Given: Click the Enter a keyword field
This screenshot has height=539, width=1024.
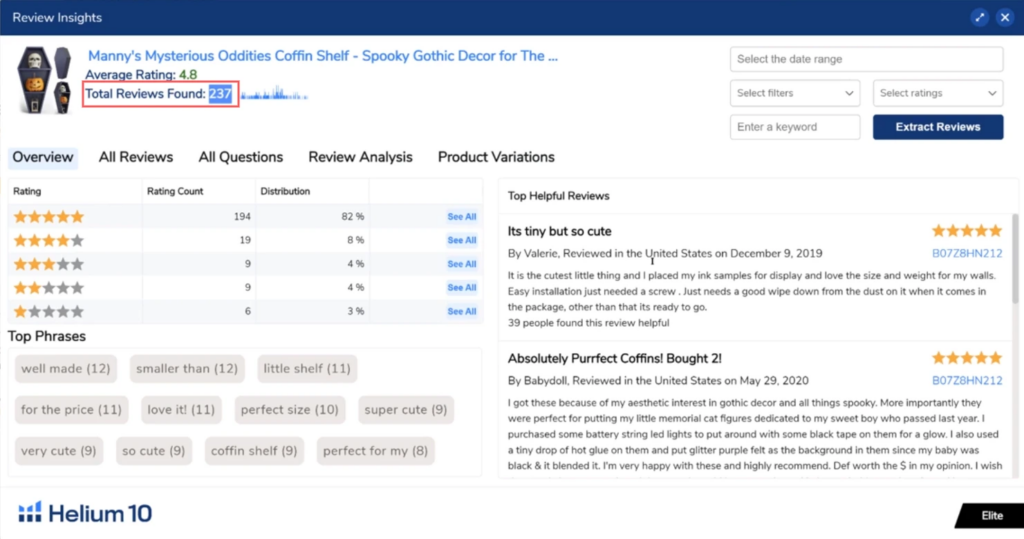Looking at the screenshot, I should (x=795, y=127).
